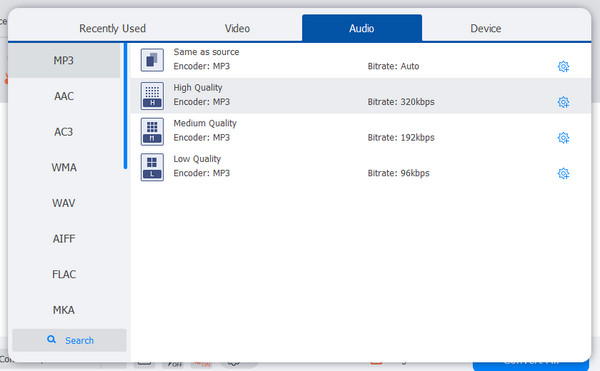
Task: Click the magnifier icon in Search box
Action: 51,339
